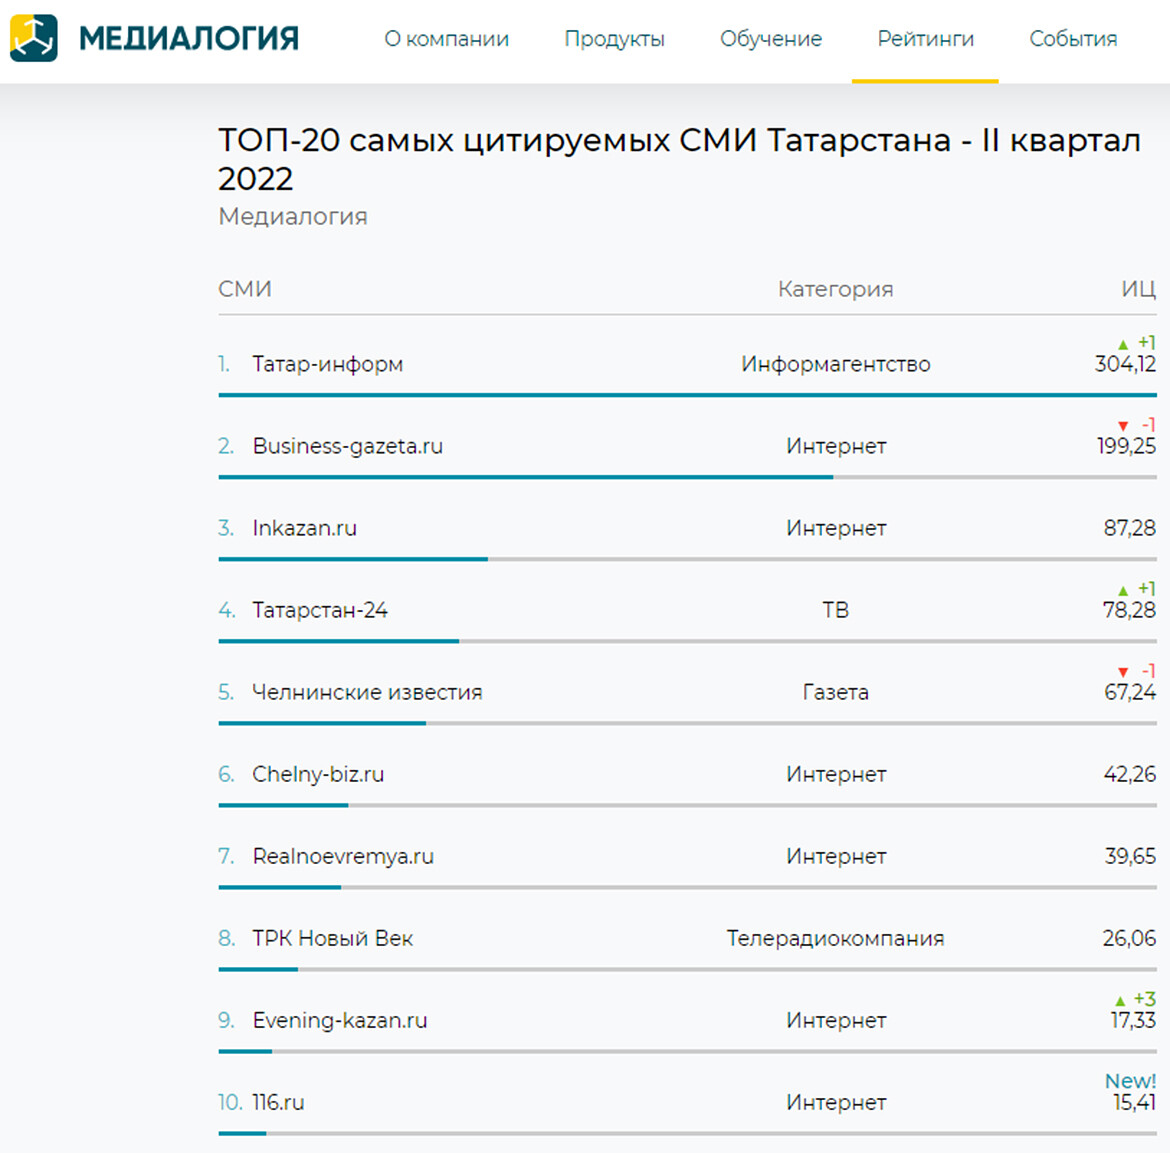1170x1153 pixels.
Task: Click green up arrow beside Татарстан-24 score
Action: [1123, 590]
